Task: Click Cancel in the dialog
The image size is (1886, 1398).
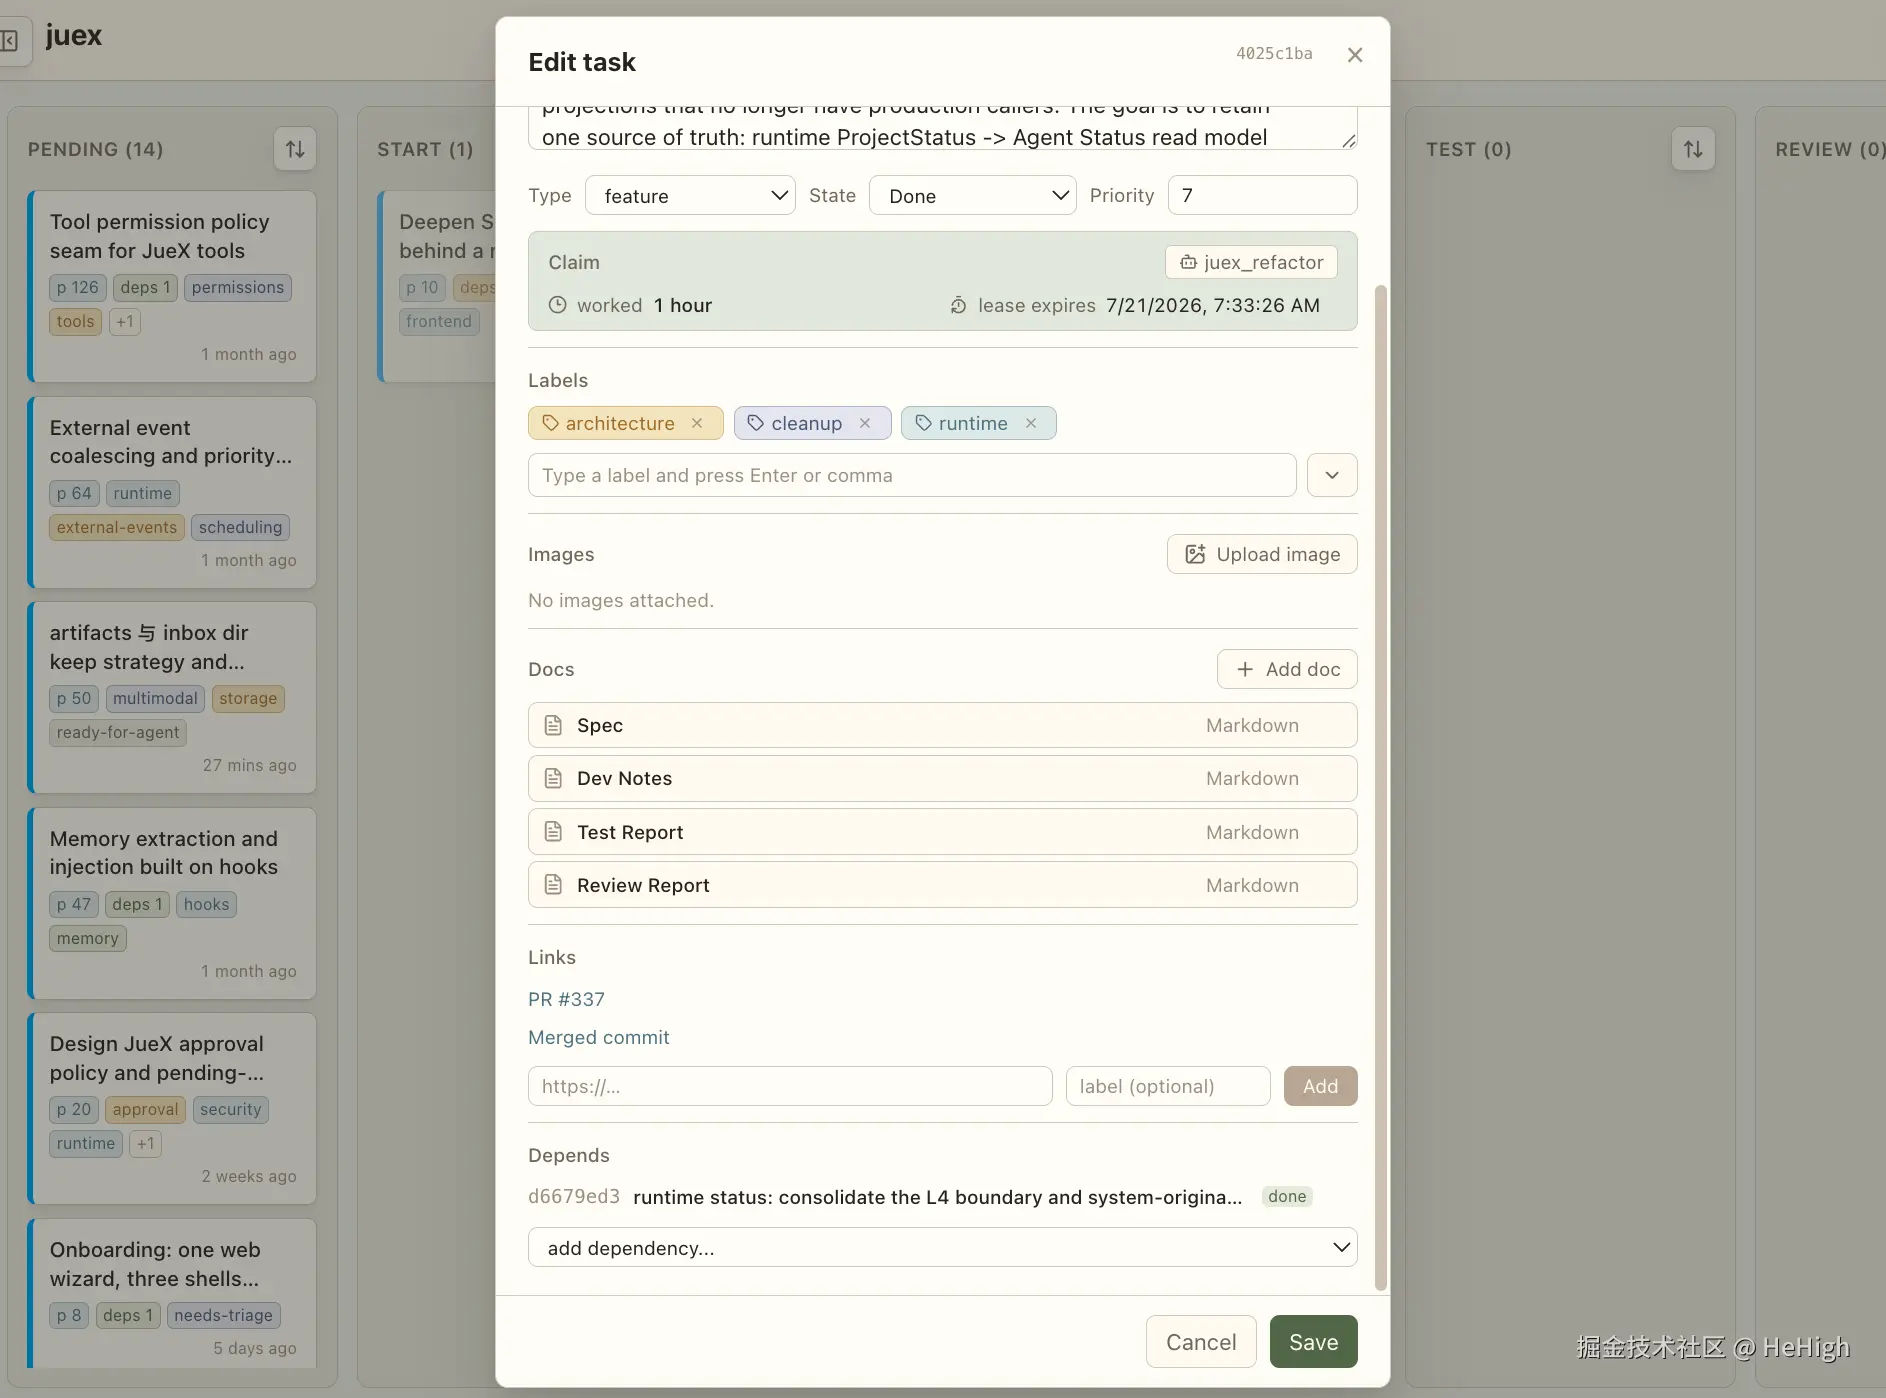Action: pyautogui.click(x=1201, y=1341)
